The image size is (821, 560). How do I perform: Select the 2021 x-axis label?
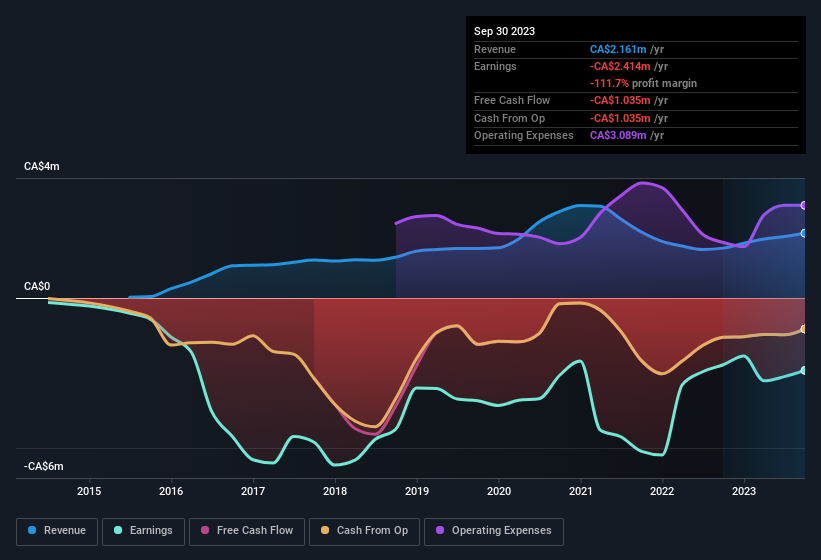tap(581, 491)
